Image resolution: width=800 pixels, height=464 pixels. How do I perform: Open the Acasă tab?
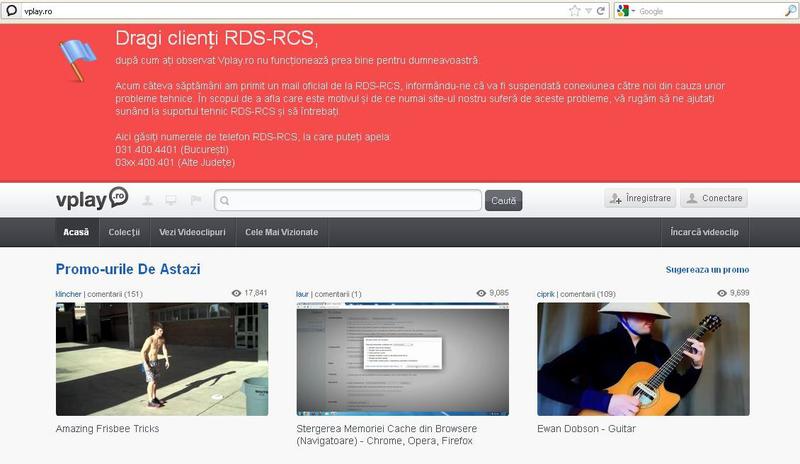click(x=76, y=232)
